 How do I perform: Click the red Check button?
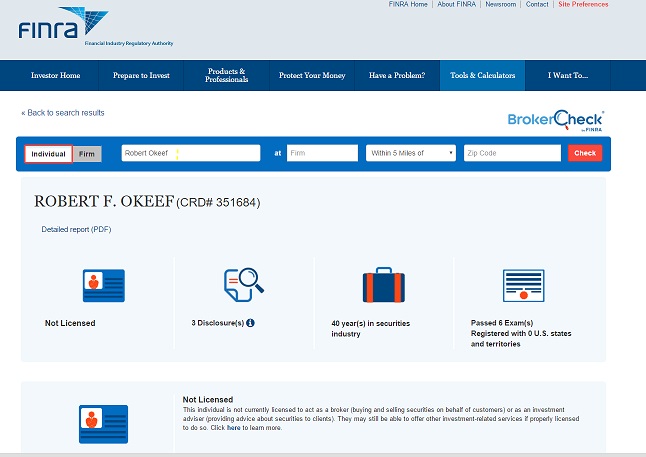585,153
